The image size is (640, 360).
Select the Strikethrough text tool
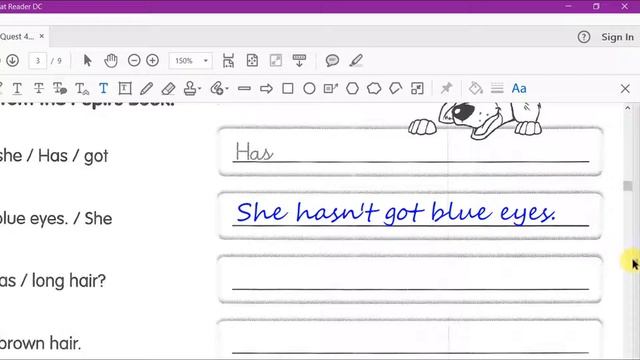tap(38, 89)
